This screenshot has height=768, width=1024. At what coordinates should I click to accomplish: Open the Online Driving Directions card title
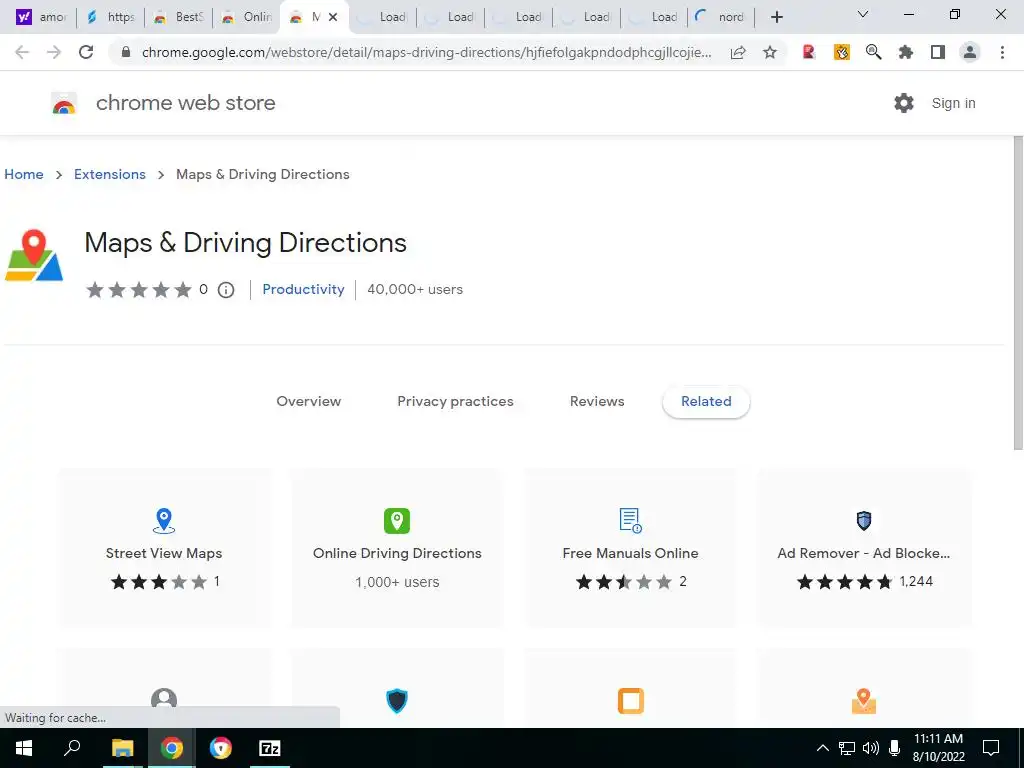[x=397, y=553]
